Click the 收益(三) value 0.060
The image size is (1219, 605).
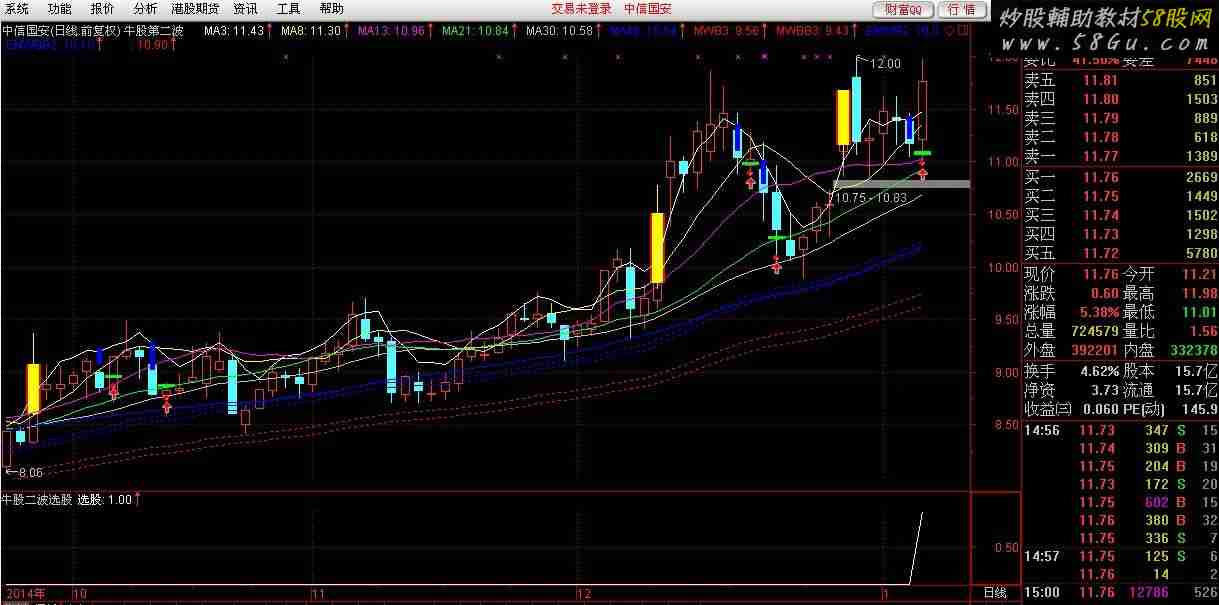tap(1100, 409)
